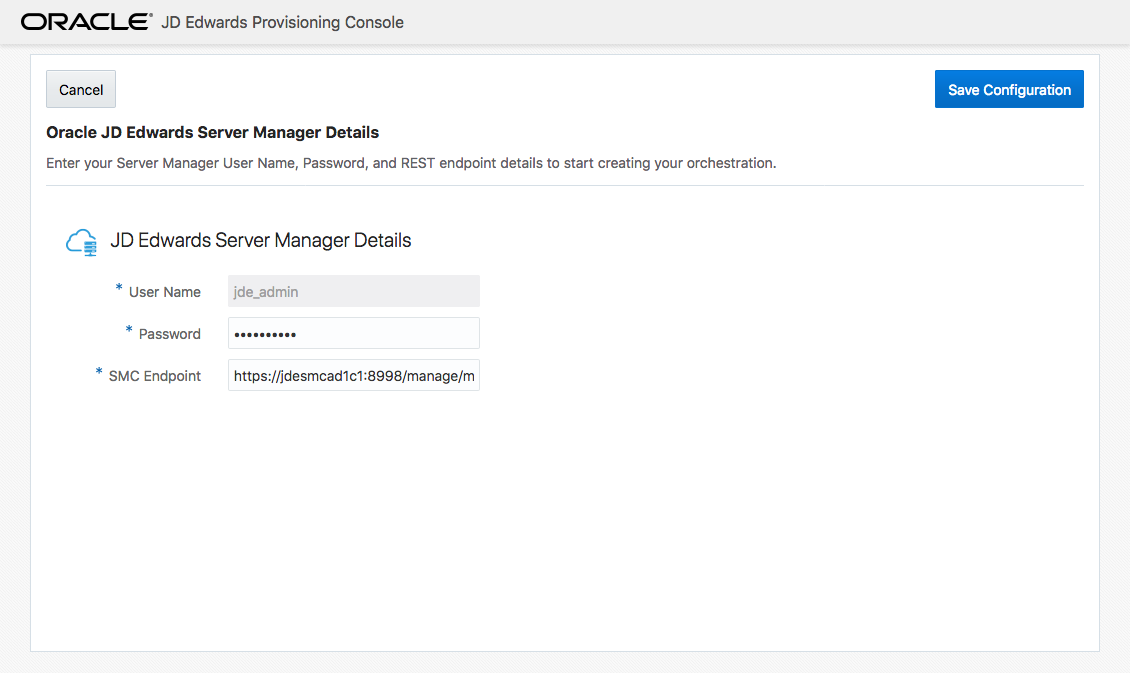Click the jde_admin text in User Name
1130x673 pixels.
click(x=266, y=292)
